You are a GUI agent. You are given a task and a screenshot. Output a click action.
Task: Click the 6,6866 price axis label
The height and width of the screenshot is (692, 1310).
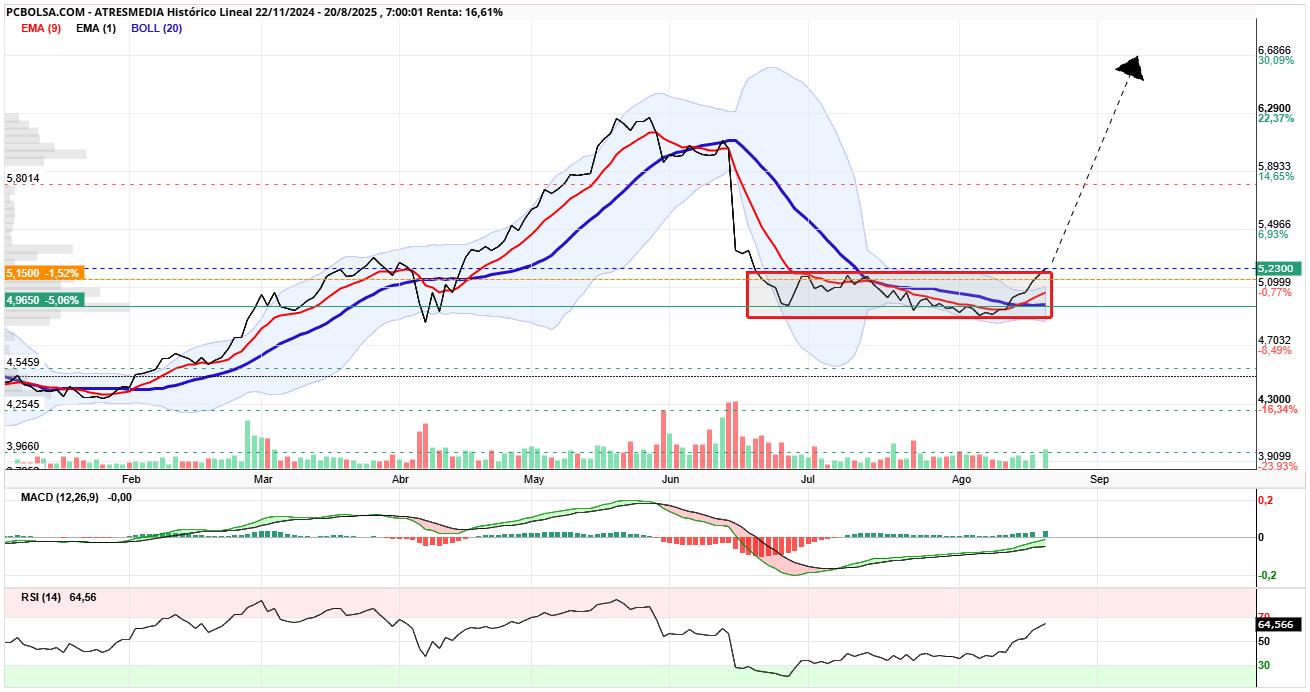coord(1274,49)
